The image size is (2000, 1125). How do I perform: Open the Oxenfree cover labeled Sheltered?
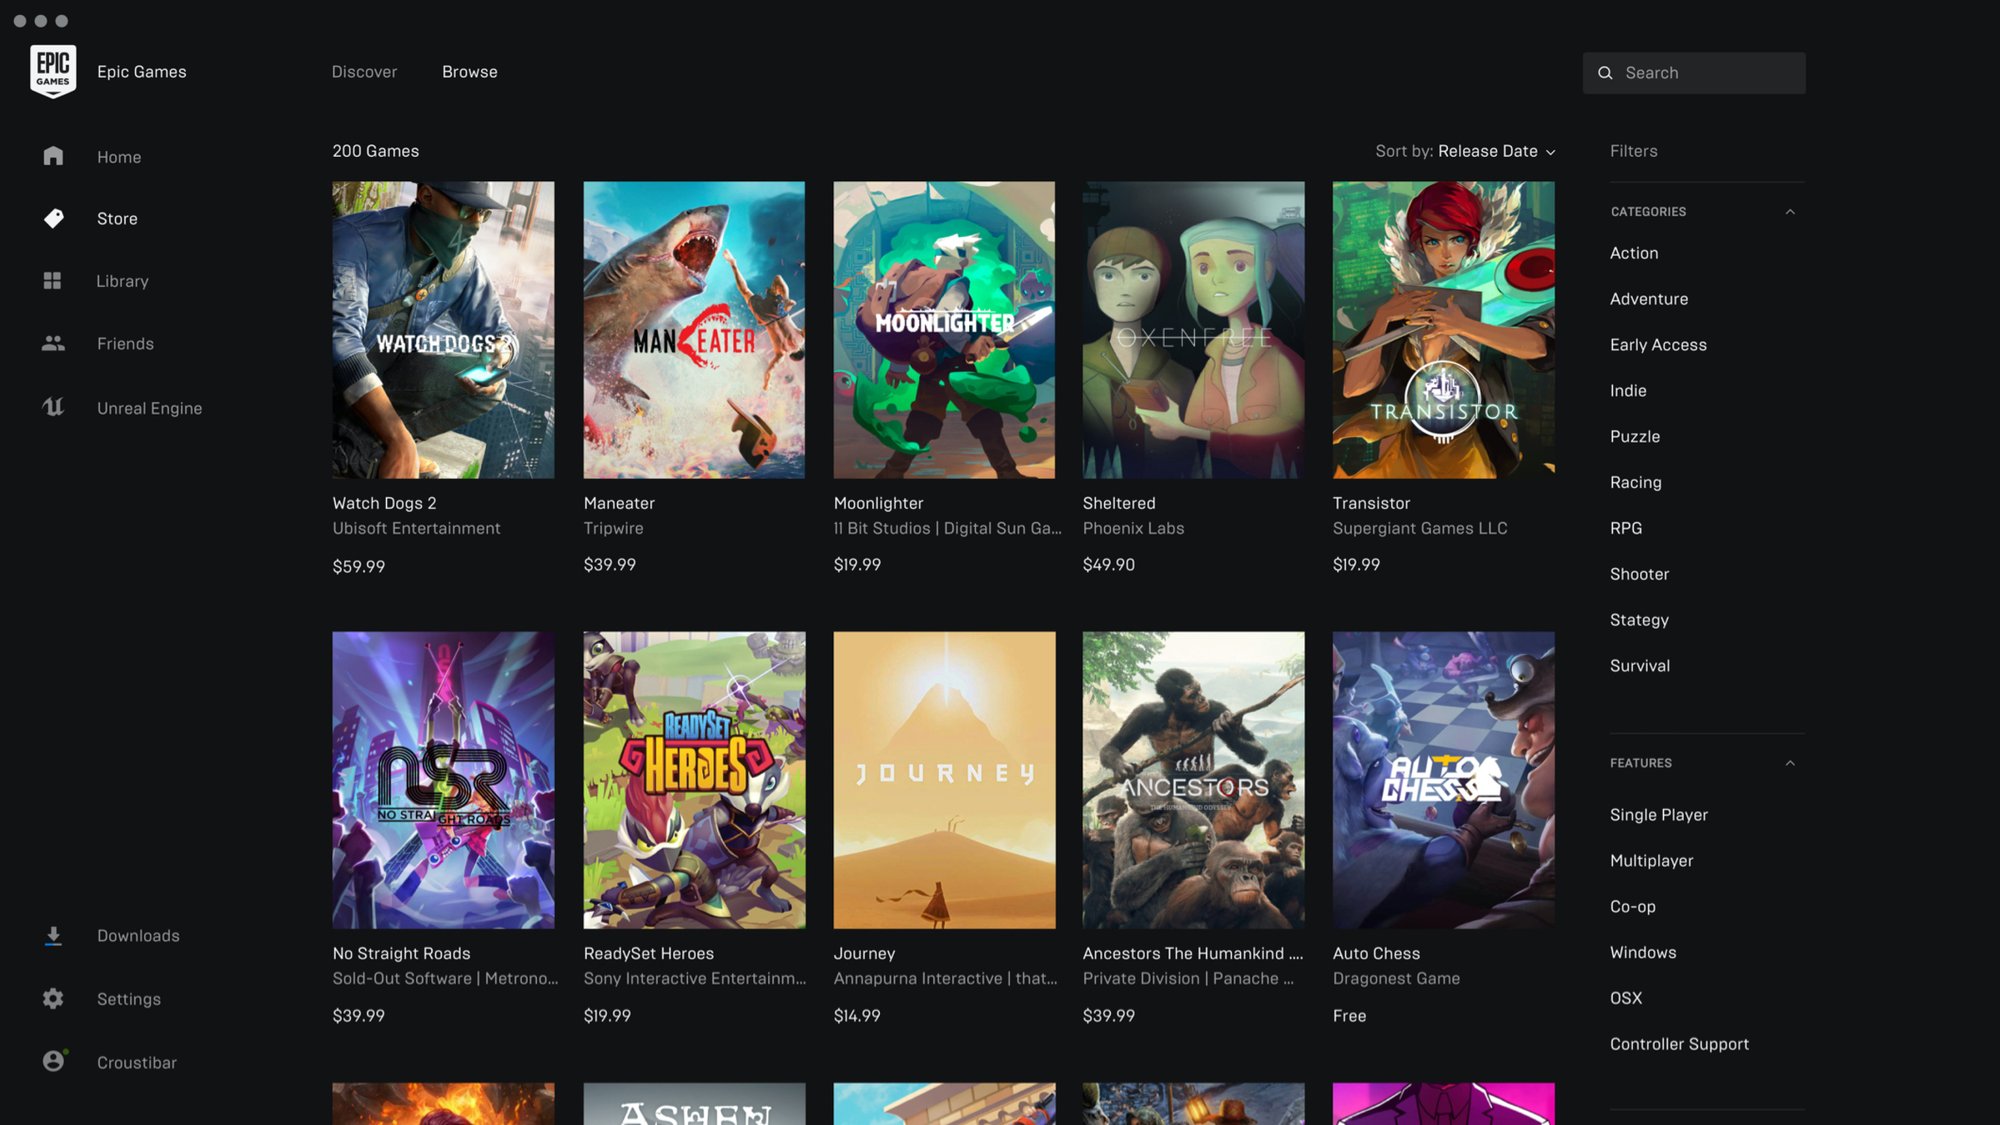(1193, 330)
